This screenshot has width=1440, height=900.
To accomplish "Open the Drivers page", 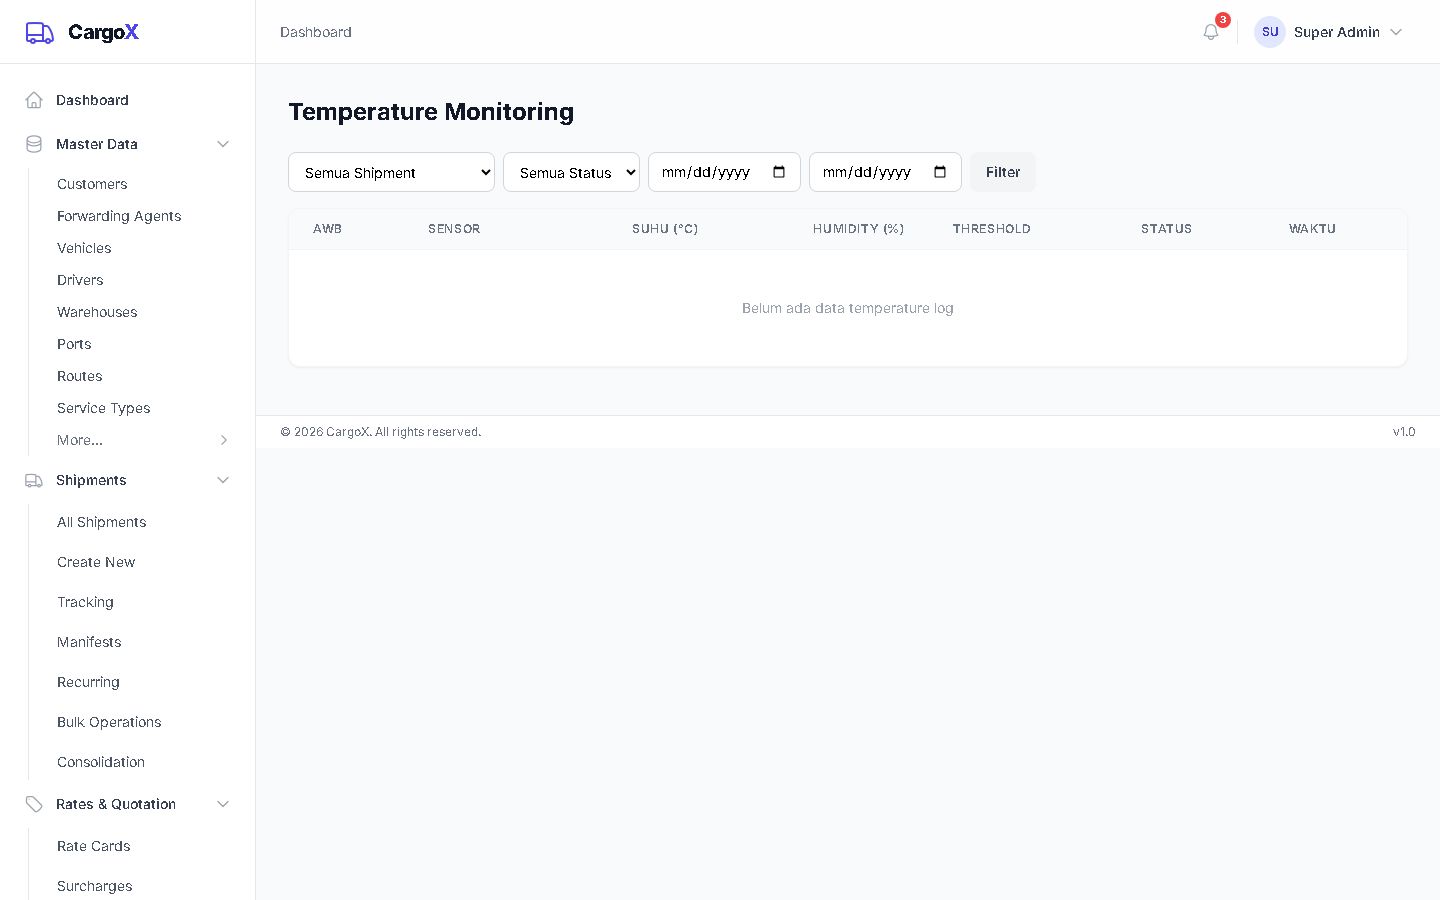I will tap(80, 280).
